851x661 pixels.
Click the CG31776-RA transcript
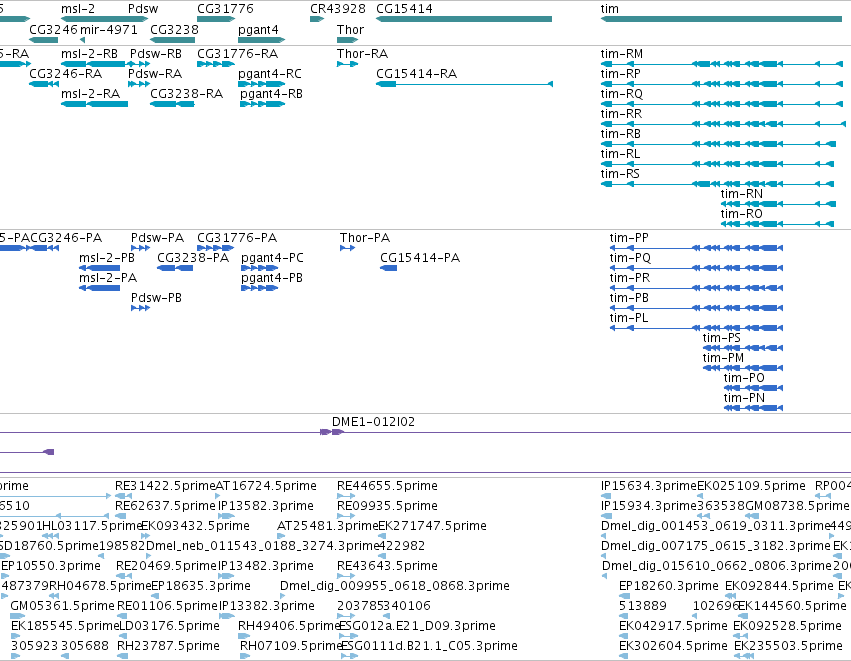[x=215, y=64]
